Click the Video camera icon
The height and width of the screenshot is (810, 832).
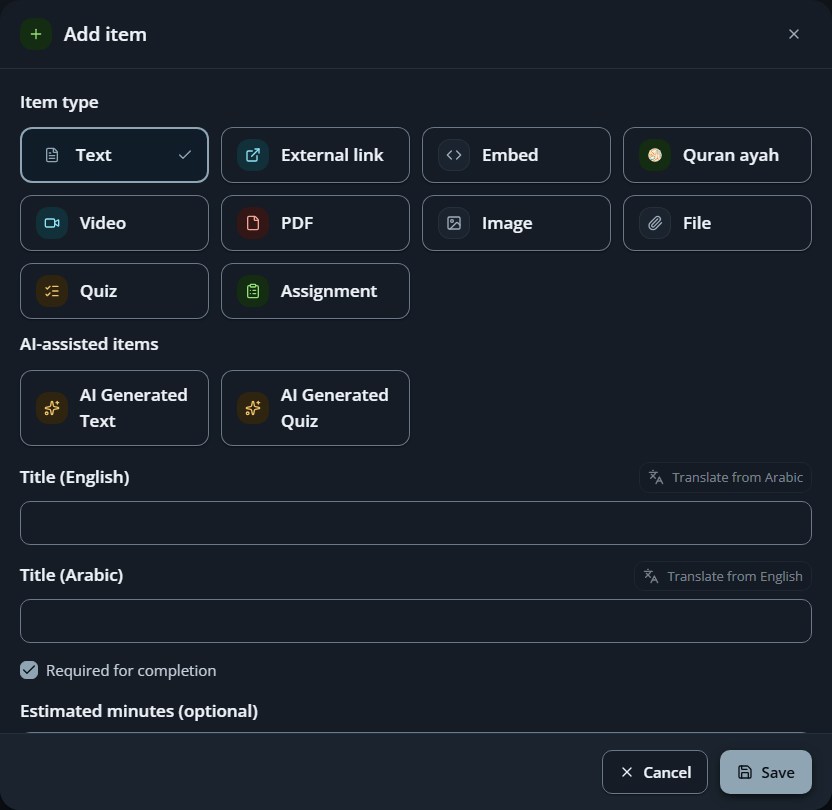pyautogui.click(x=52, y=223)
